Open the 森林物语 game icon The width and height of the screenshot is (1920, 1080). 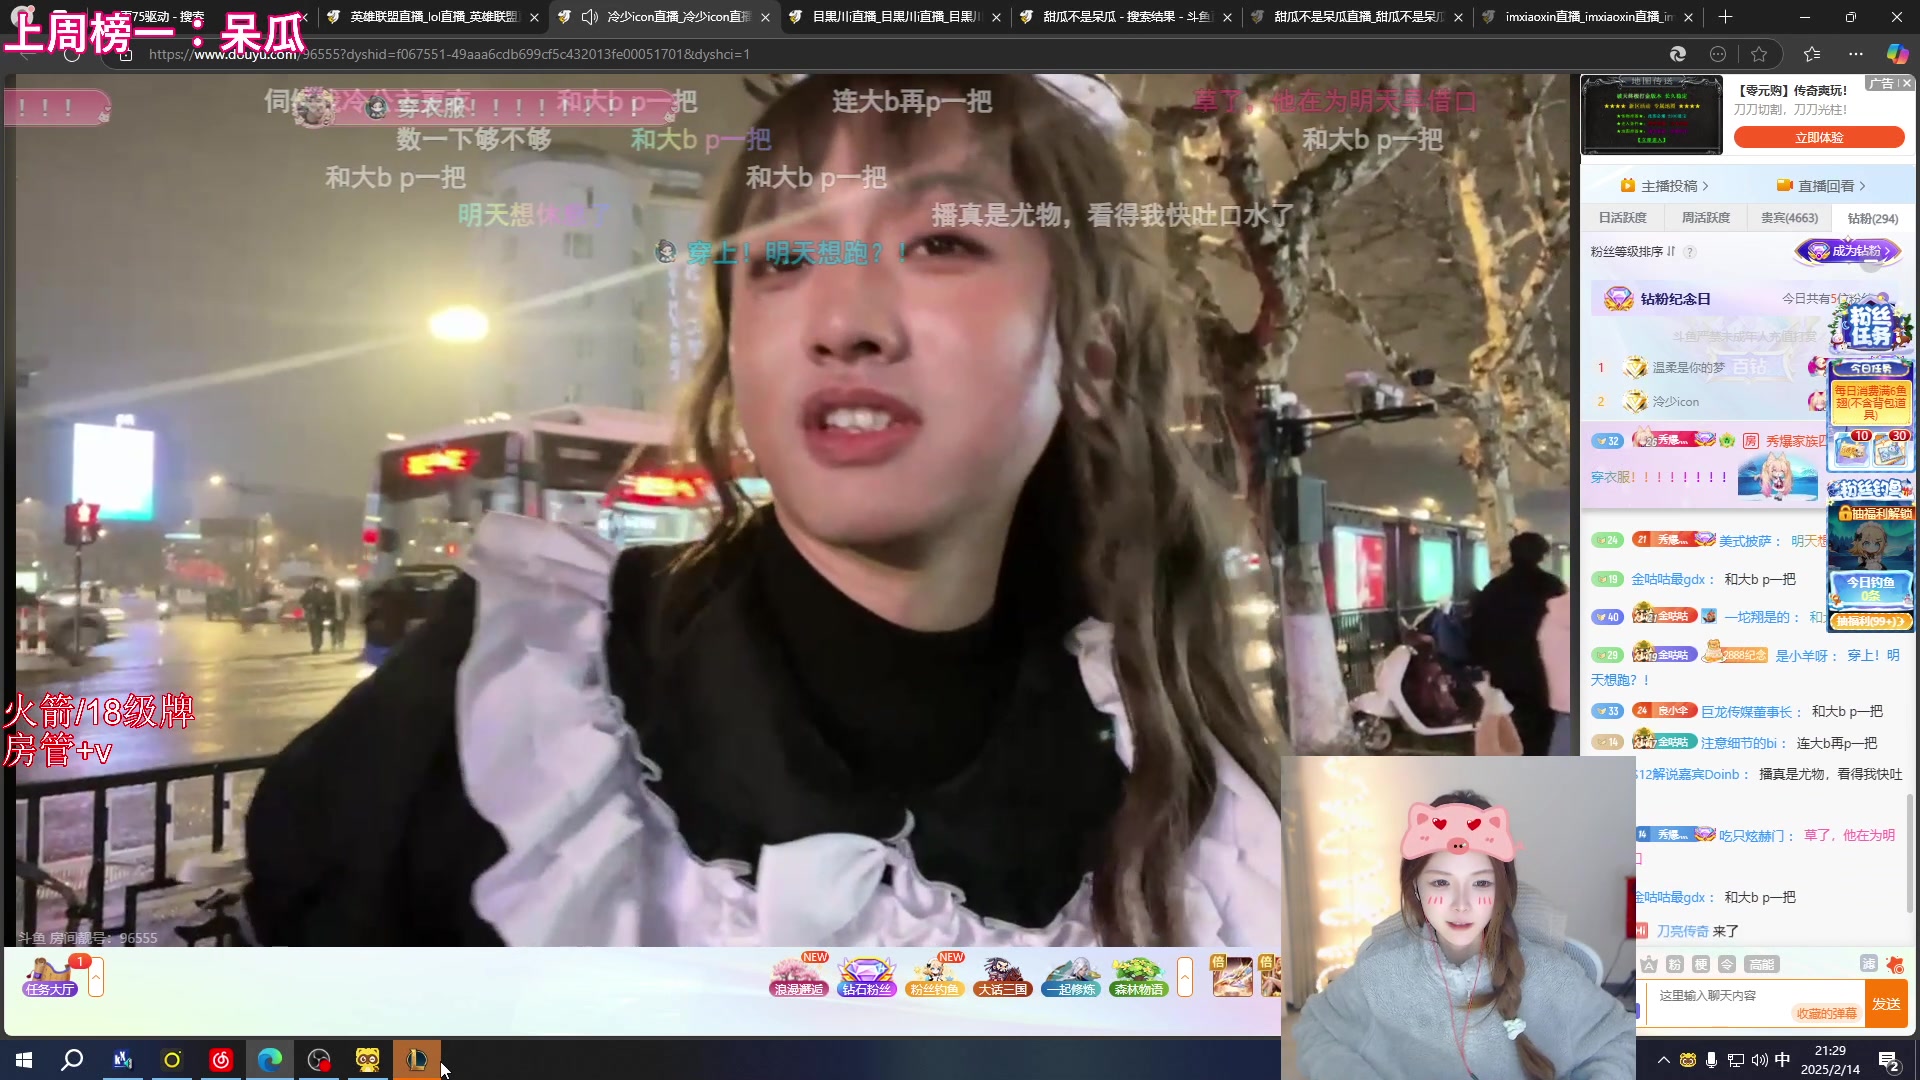[x=1138, y=977]
